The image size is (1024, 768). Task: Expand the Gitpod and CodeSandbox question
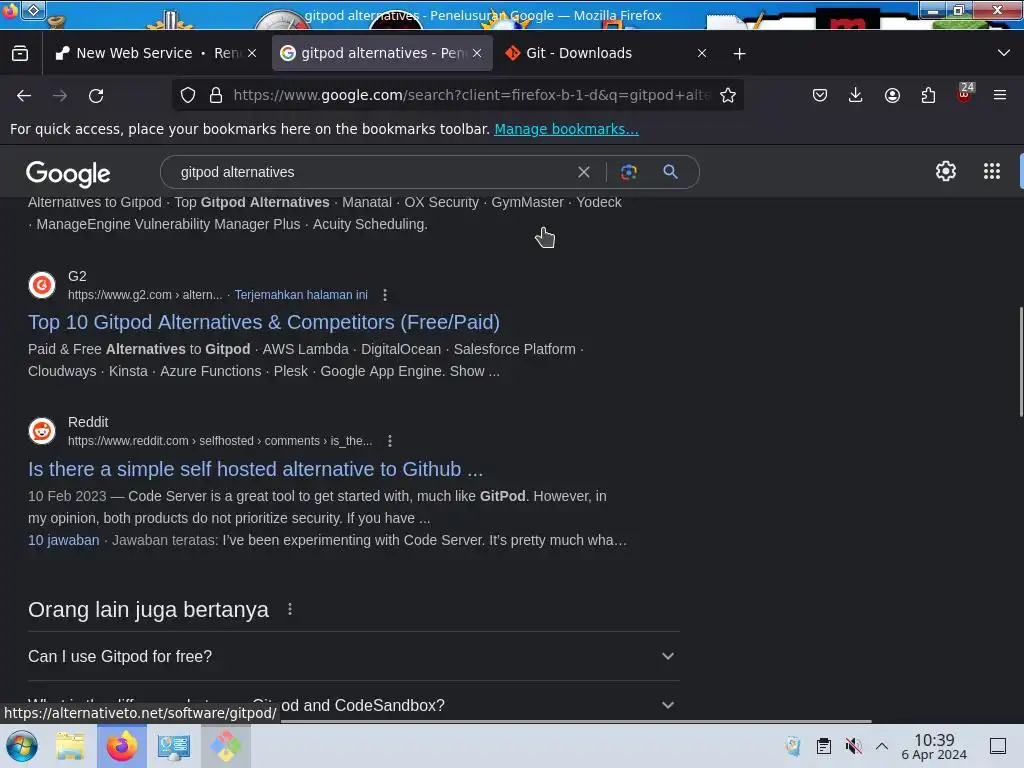coord(353,705)
